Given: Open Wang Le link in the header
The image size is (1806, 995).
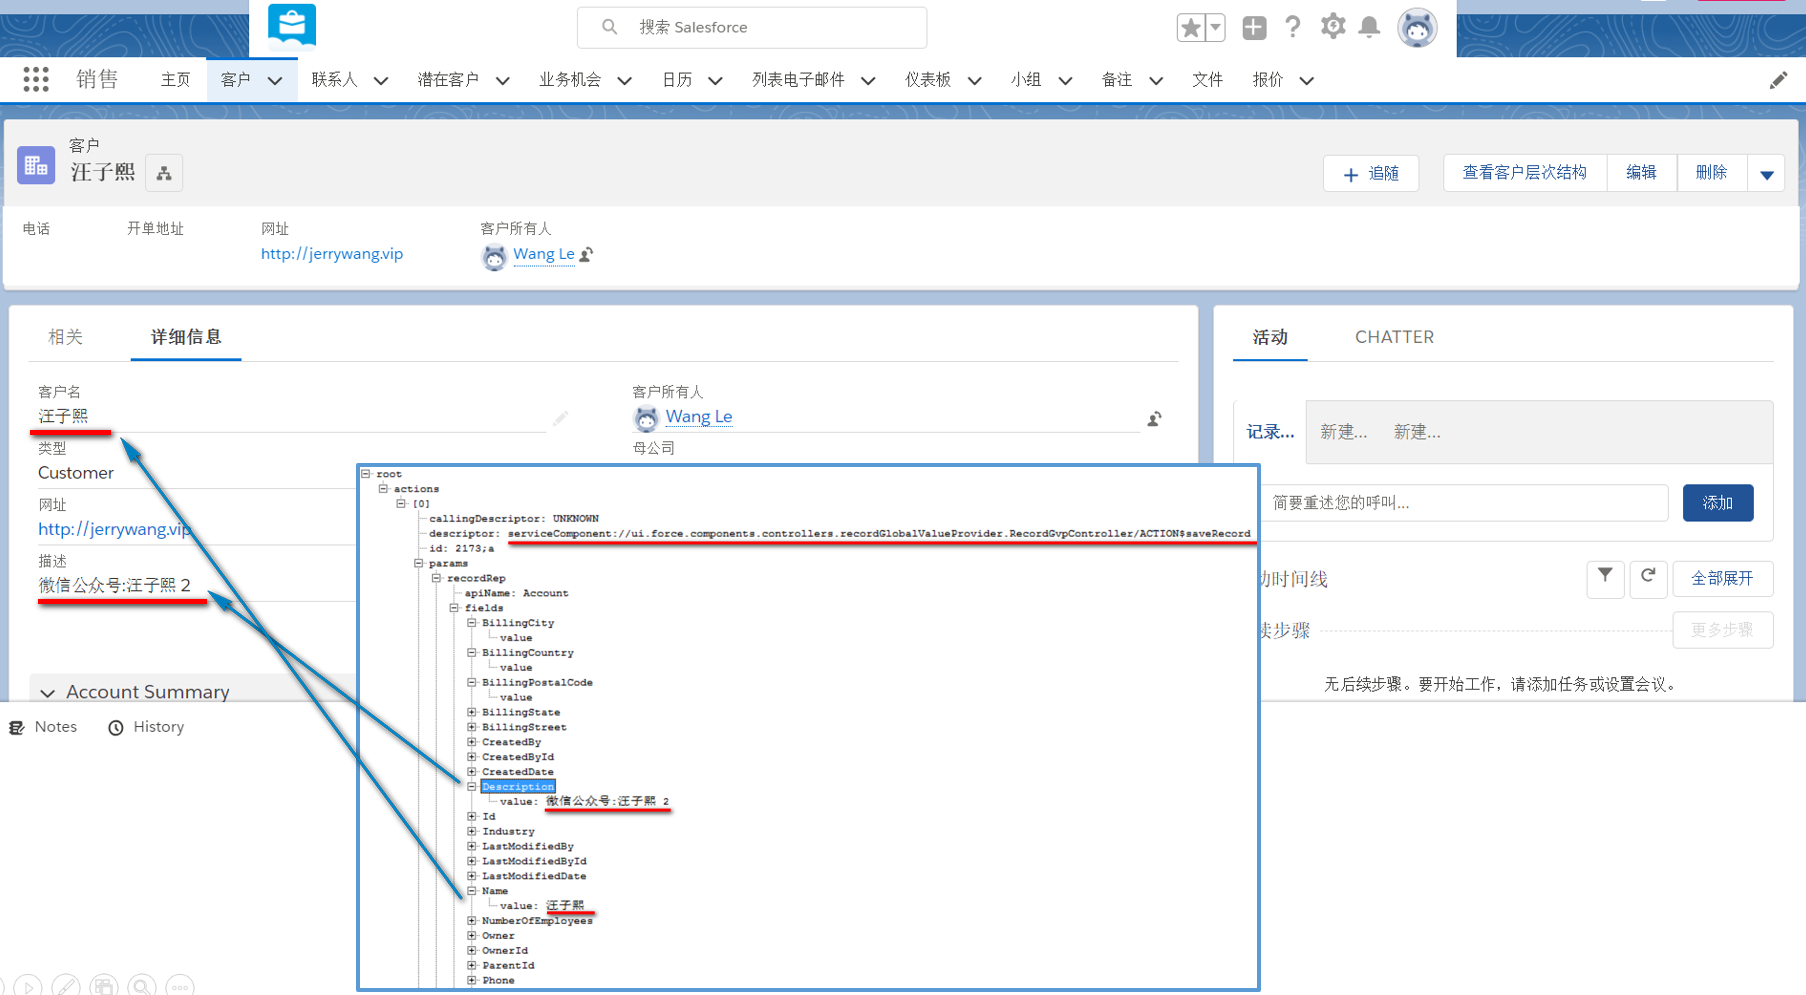Looking at the screenshot, I should pos(544,254).
